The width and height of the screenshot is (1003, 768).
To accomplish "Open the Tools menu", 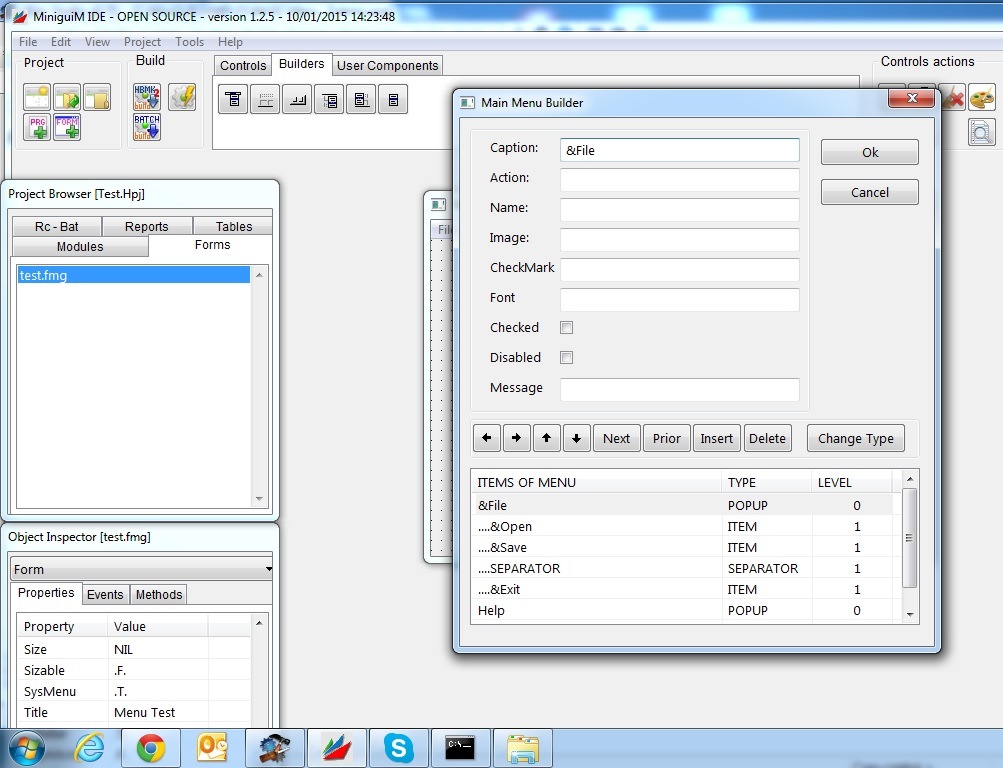I will click(x=189, y=42).
